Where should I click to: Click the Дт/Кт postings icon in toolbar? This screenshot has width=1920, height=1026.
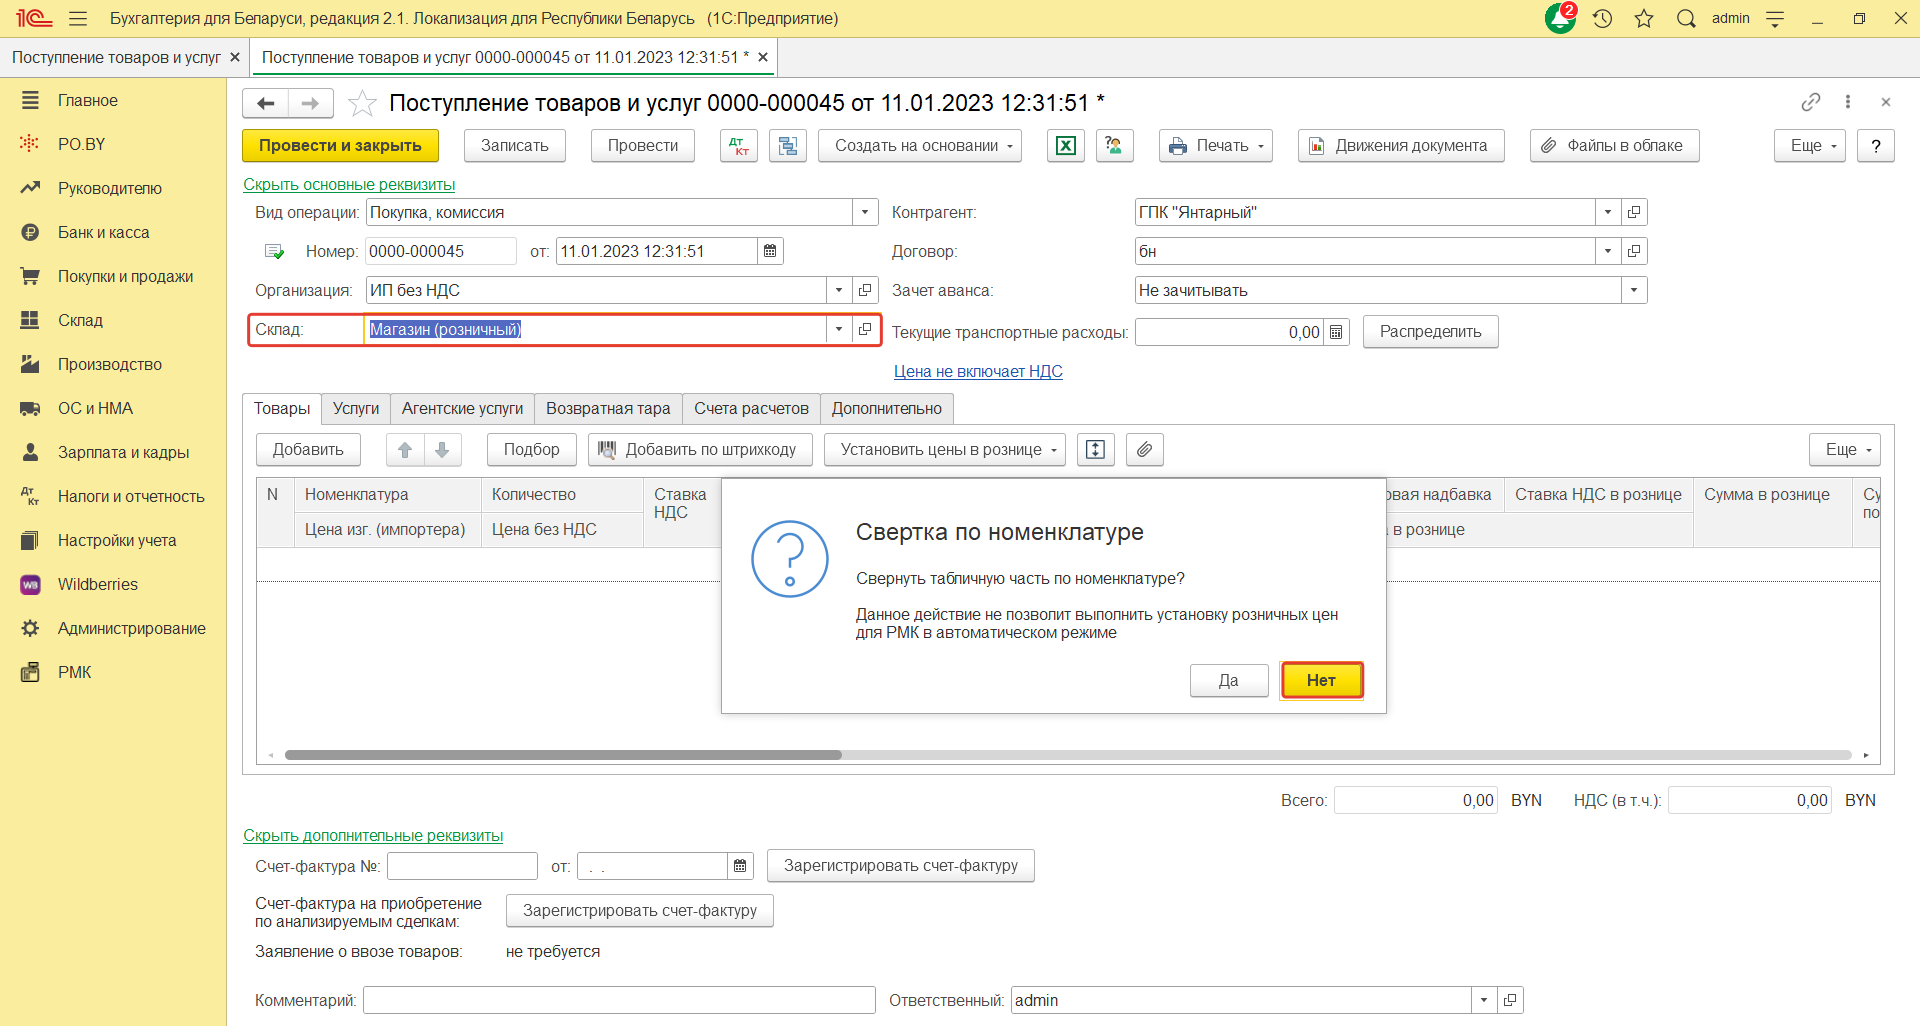[x=739, y=146]
